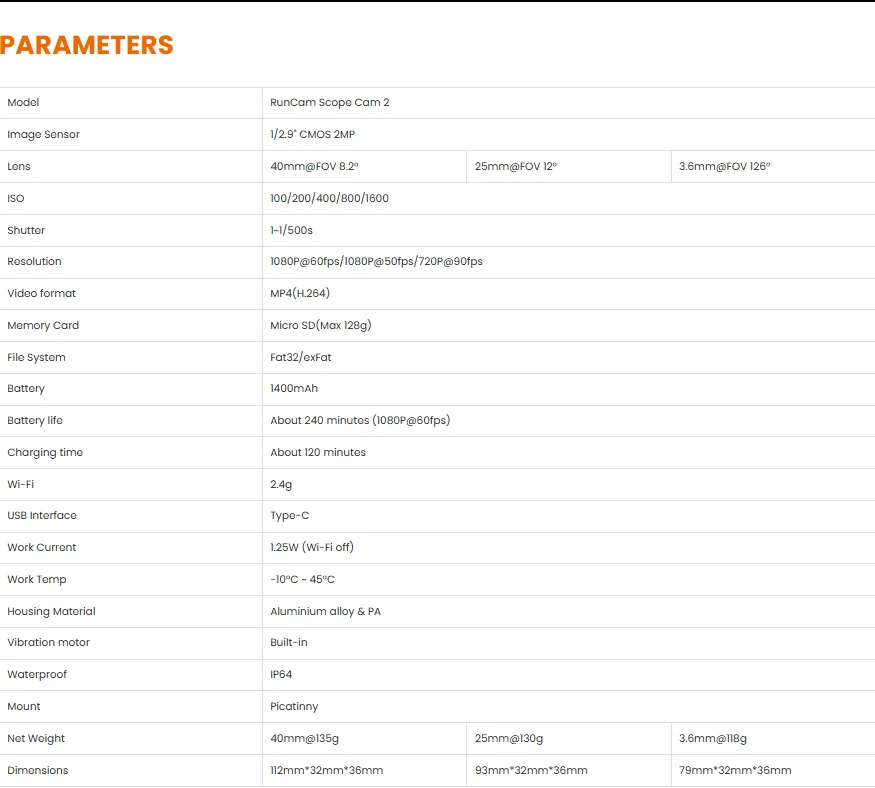Viewport: 875px width, 788px height.
Task: Click the 25mm@FOV 12° lens cell
Action: pos(516,166)
